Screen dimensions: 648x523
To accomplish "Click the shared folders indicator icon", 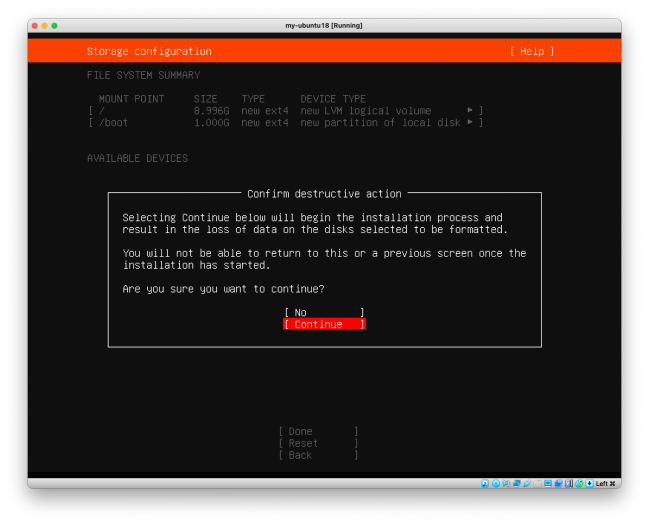I will (538, 483).
